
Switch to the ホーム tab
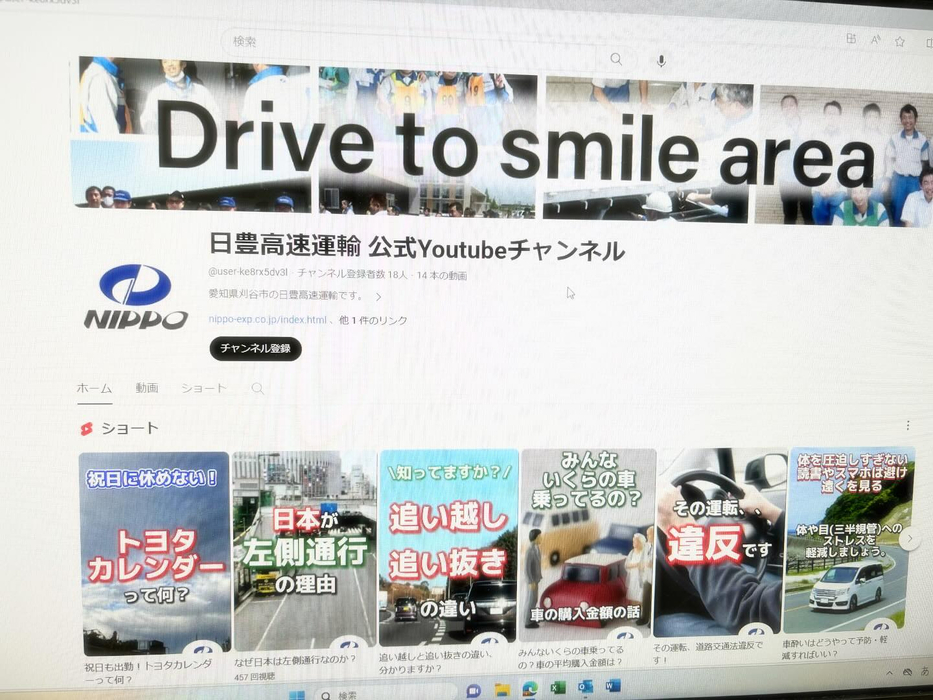(x=95, y=388)
